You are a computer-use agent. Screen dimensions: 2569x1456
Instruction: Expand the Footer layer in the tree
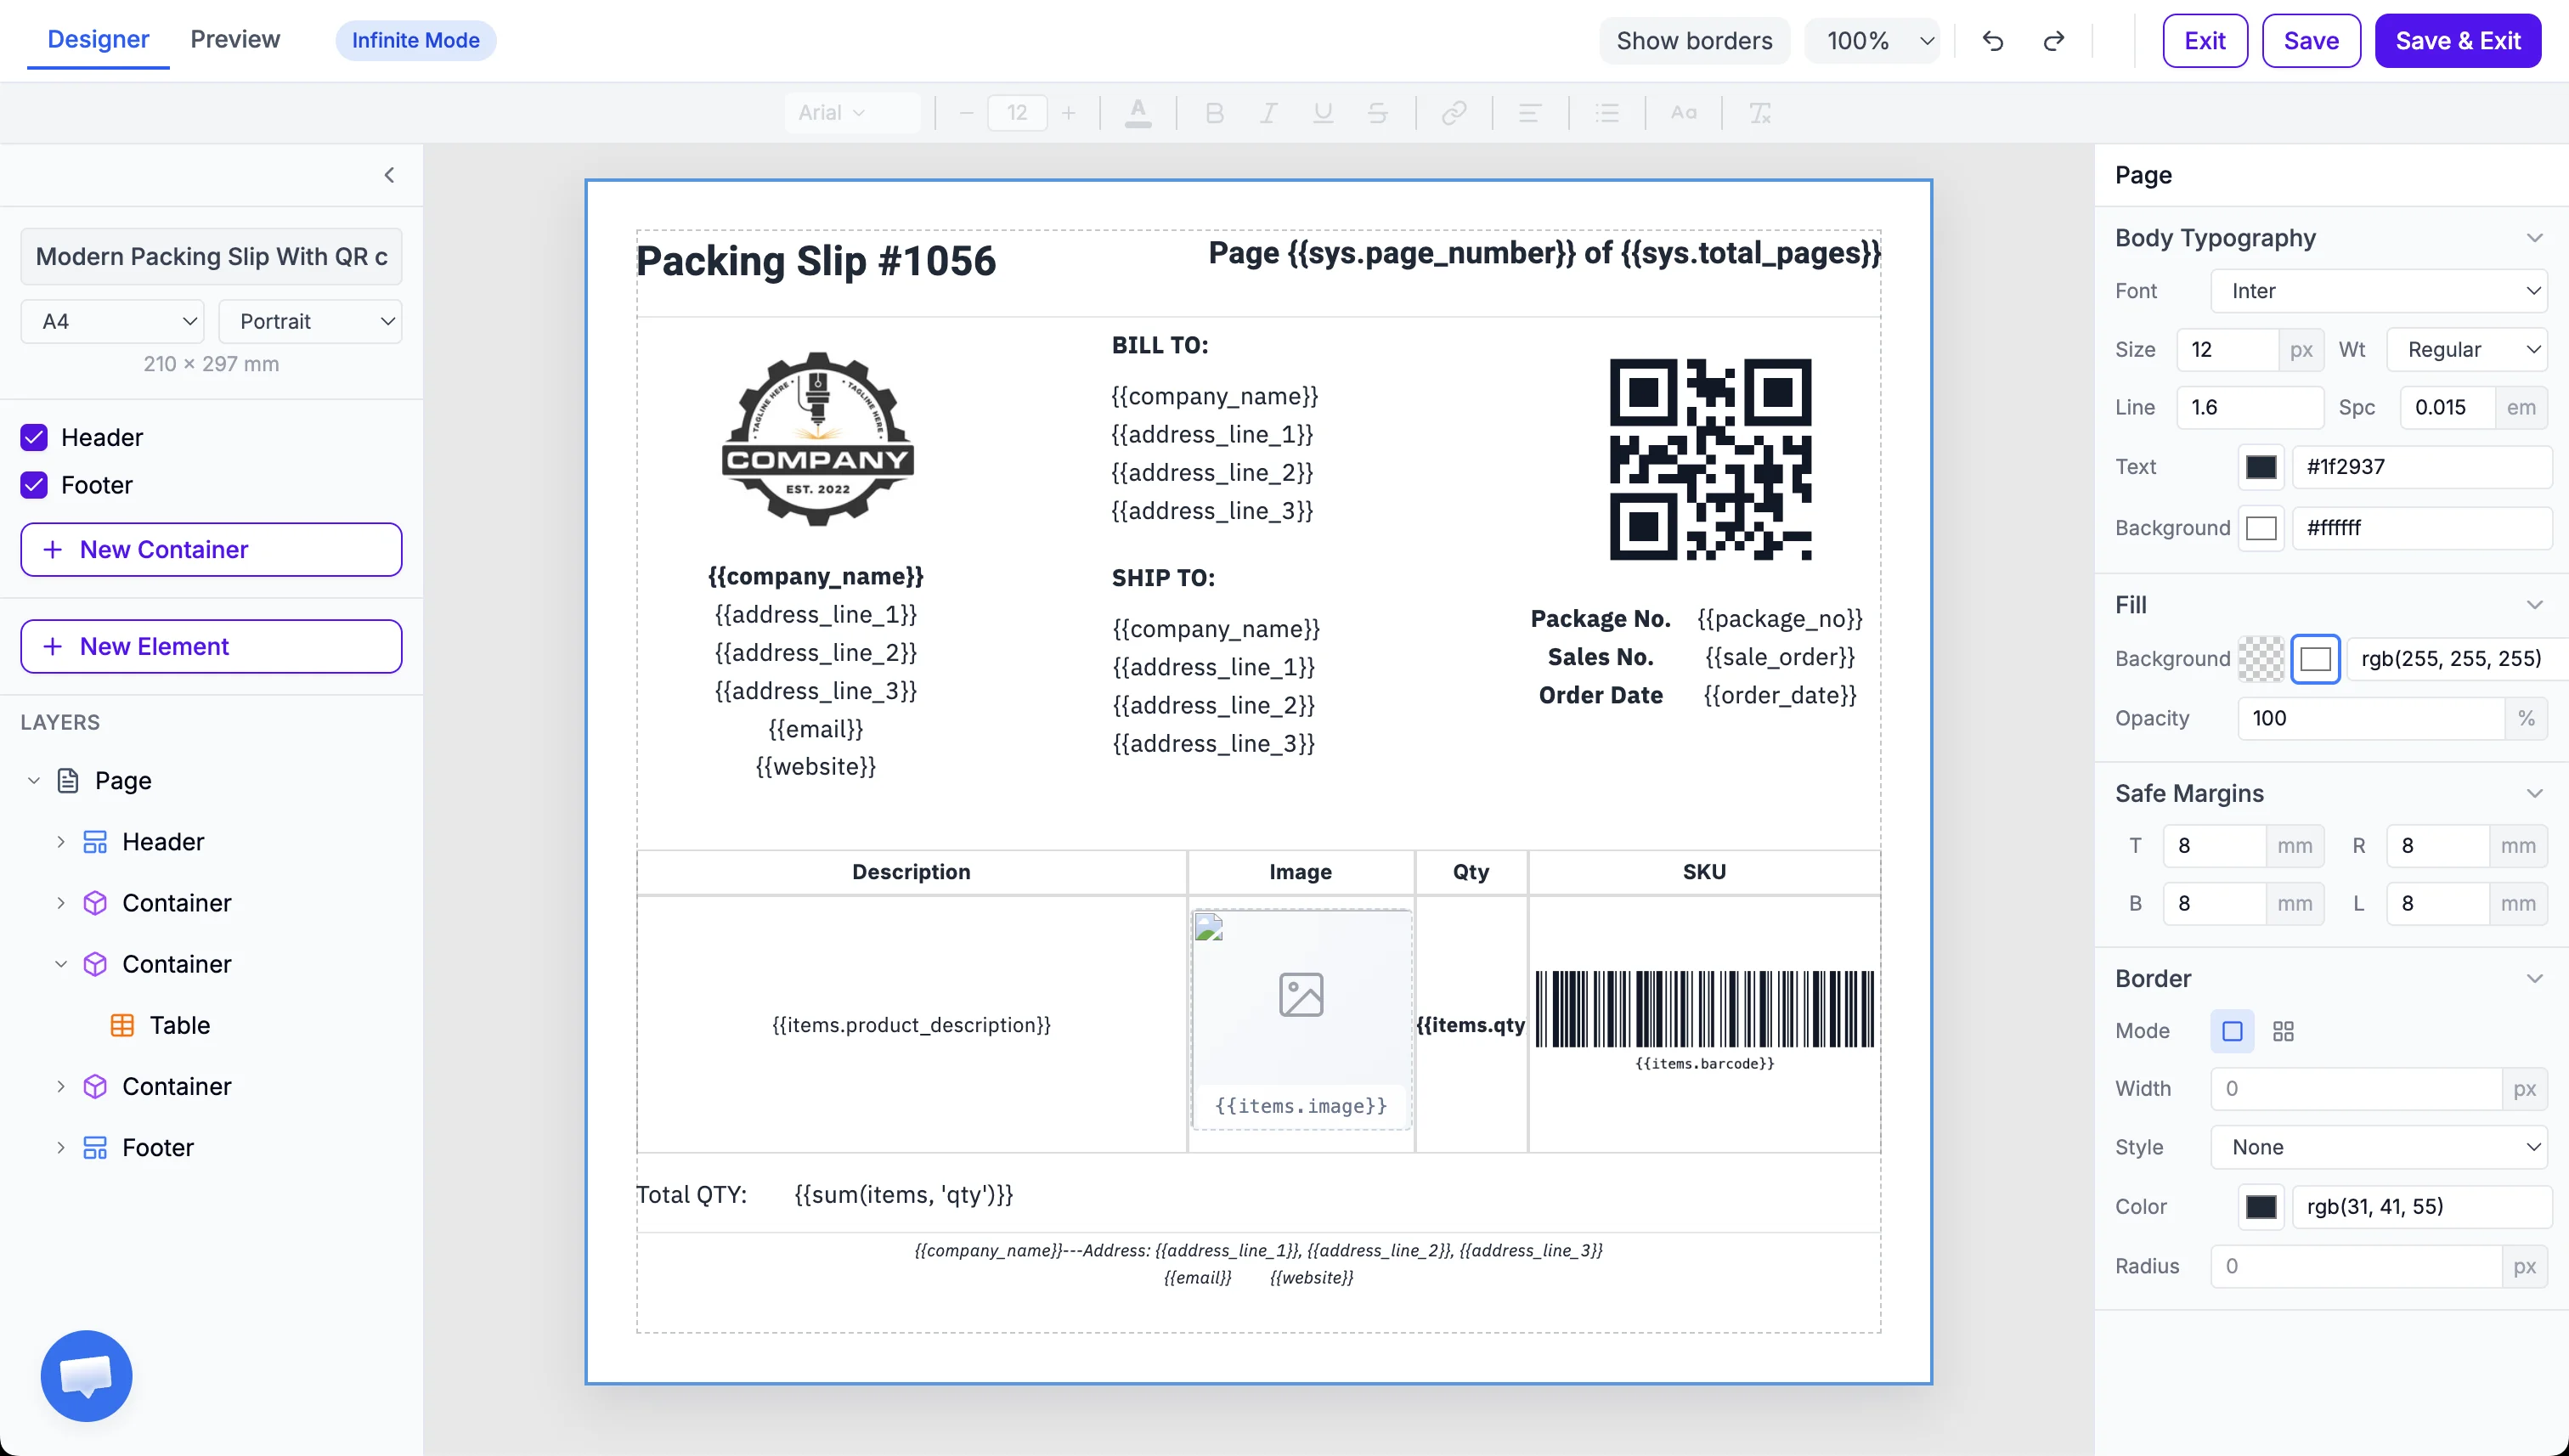point(60,1147)
